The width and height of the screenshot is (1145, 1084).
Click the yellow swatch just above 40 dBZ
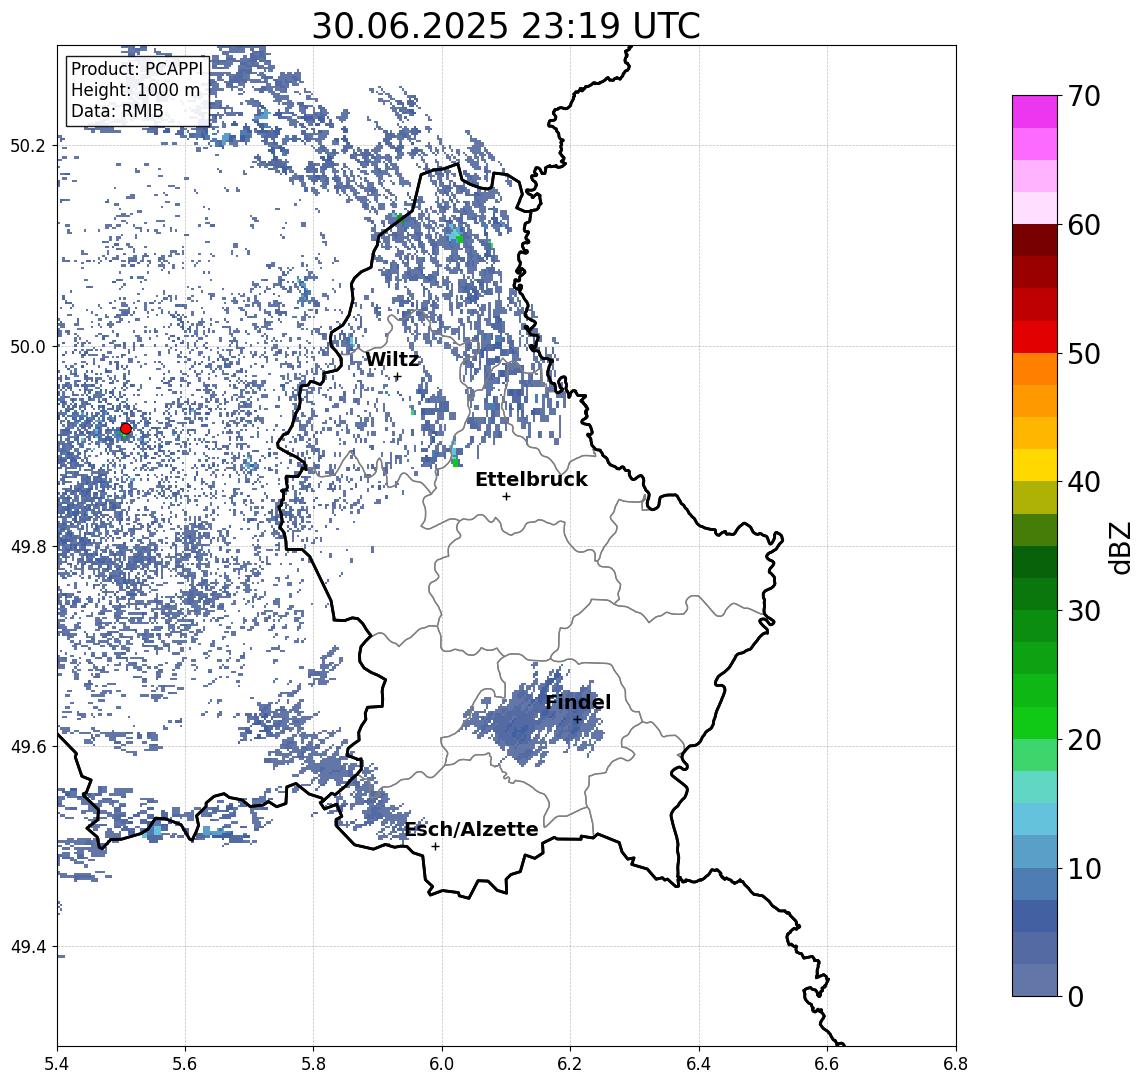(1035, 465)
